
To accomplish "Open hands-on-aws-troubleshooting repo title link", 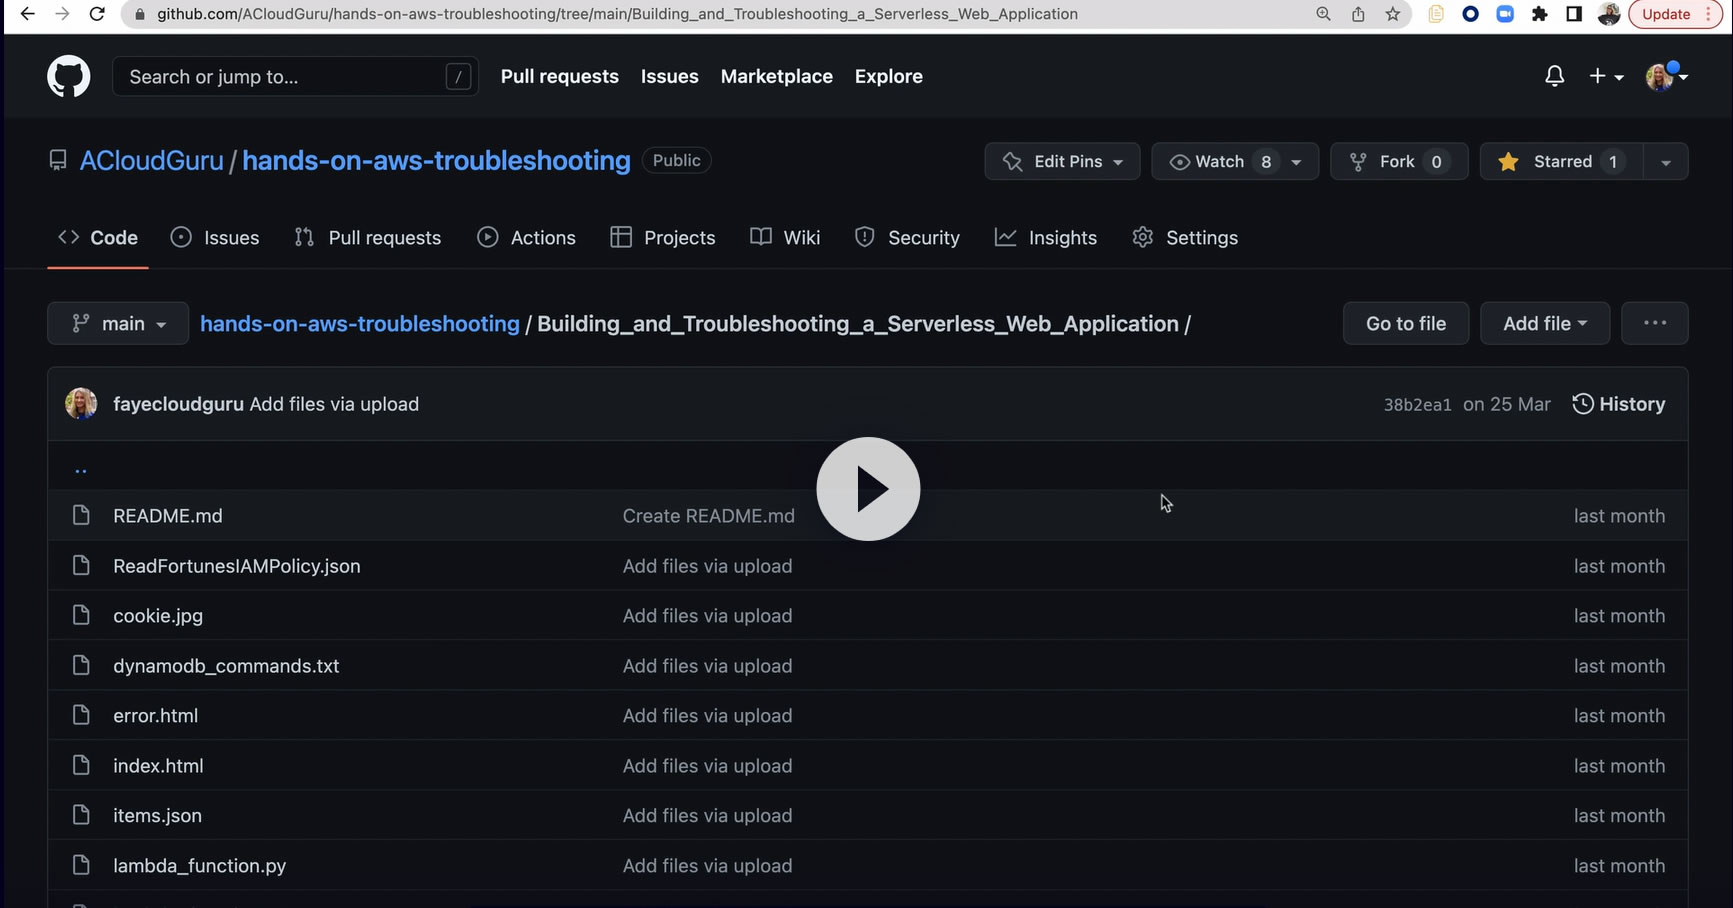I will click(436, 160).
